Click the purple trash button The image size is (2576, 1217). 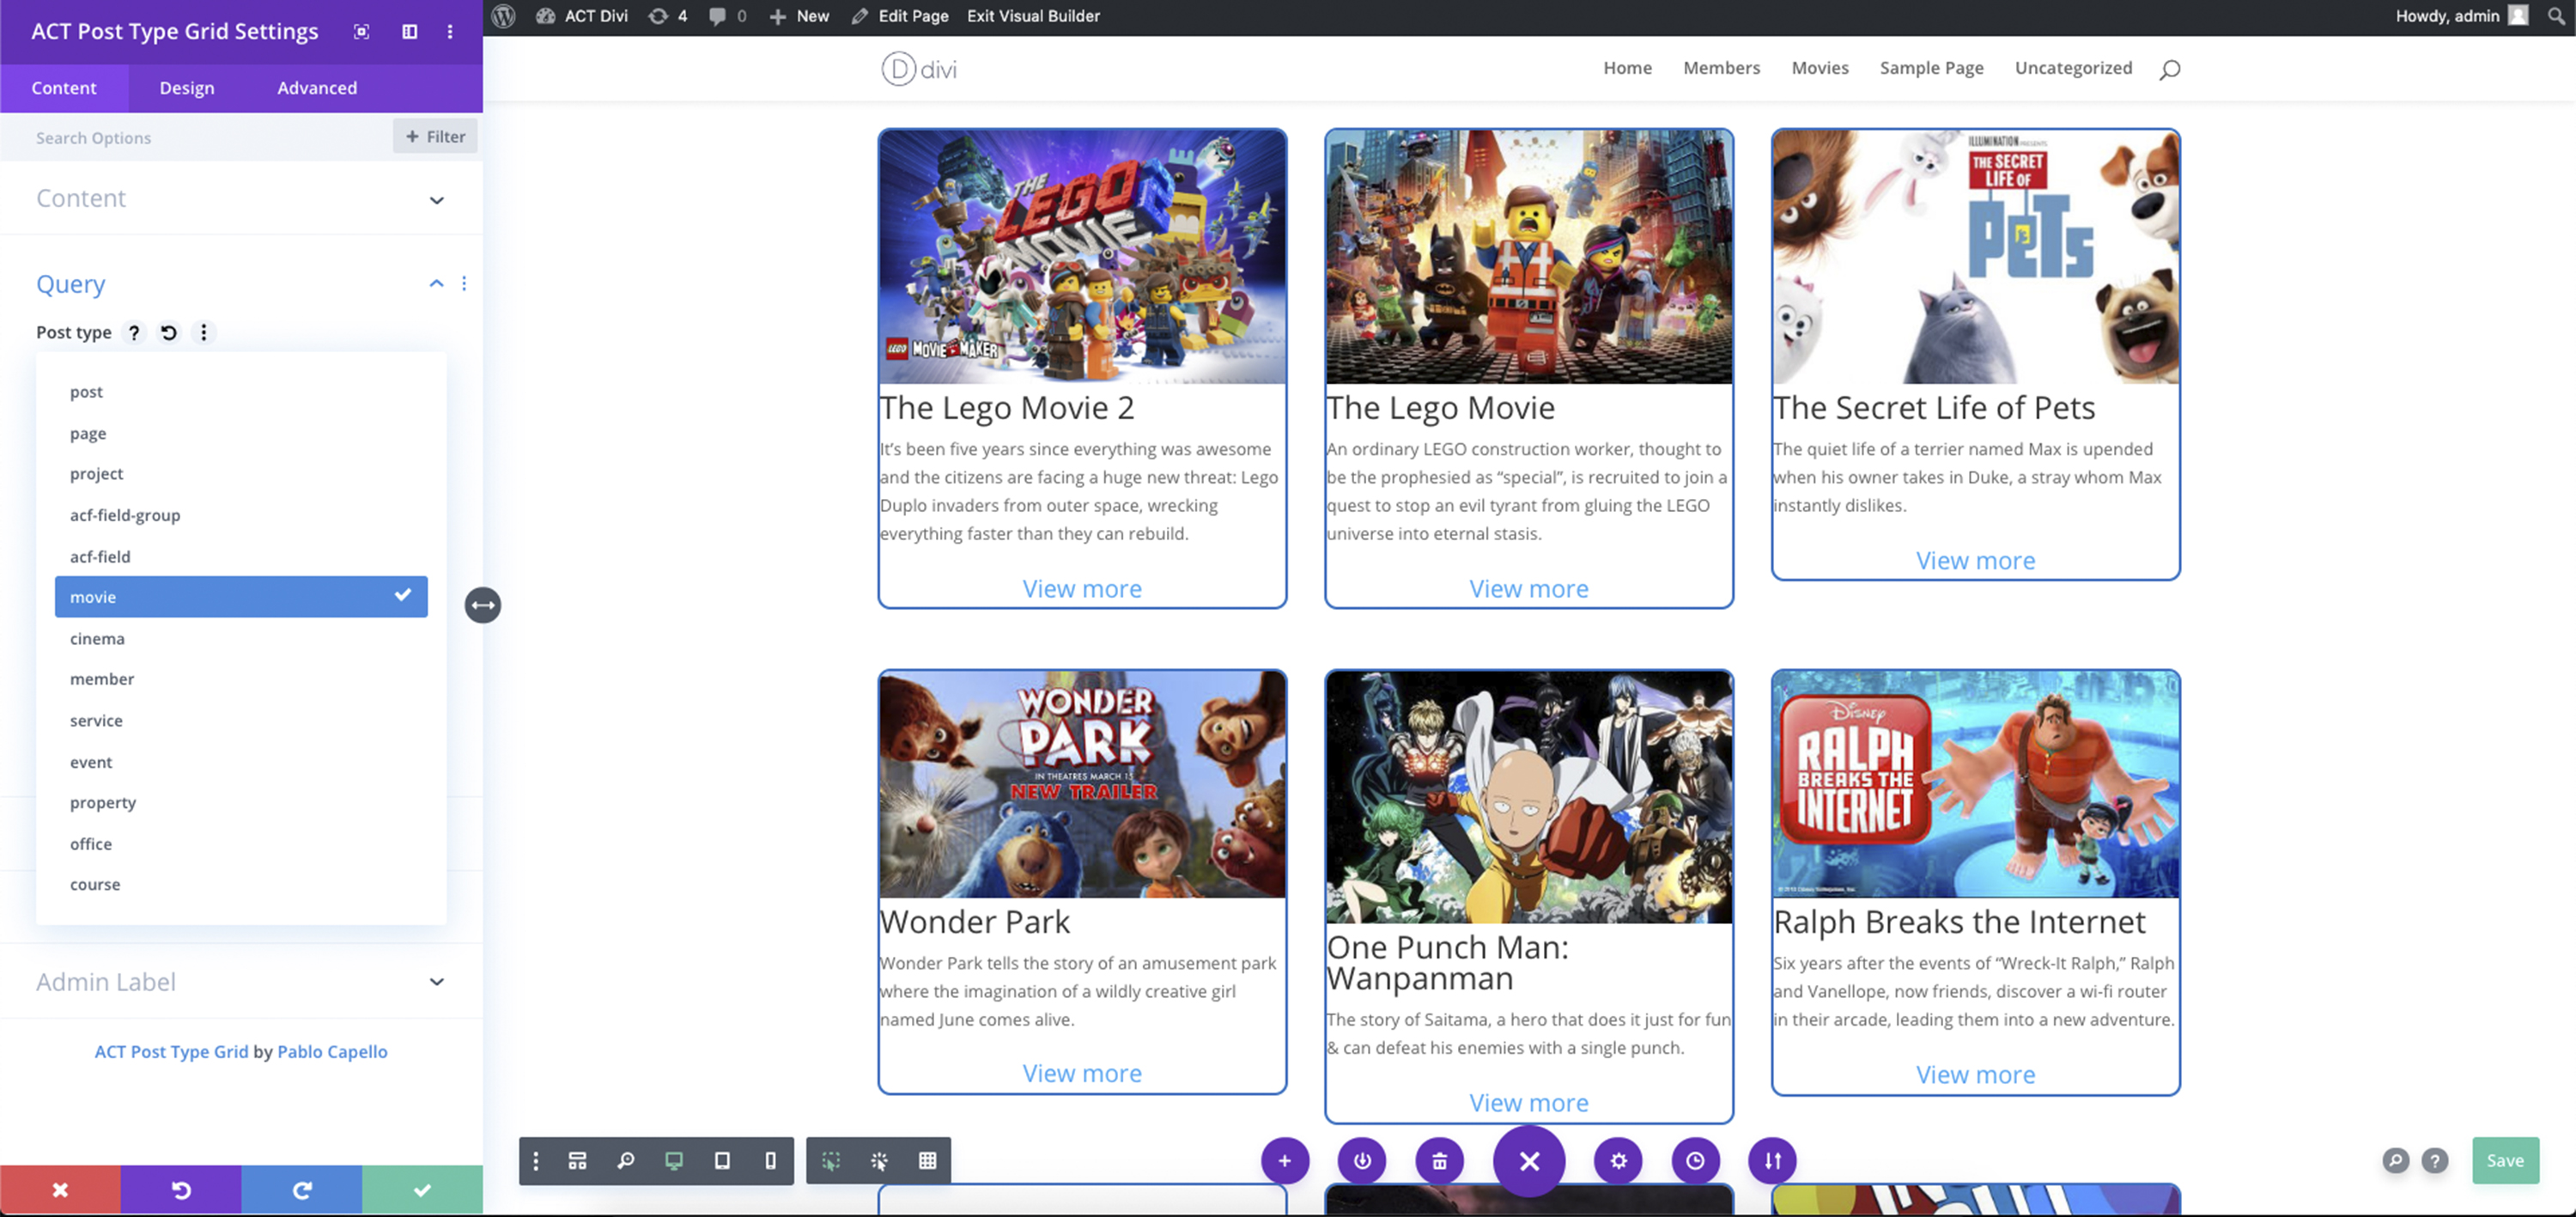coord(1440,1160)
